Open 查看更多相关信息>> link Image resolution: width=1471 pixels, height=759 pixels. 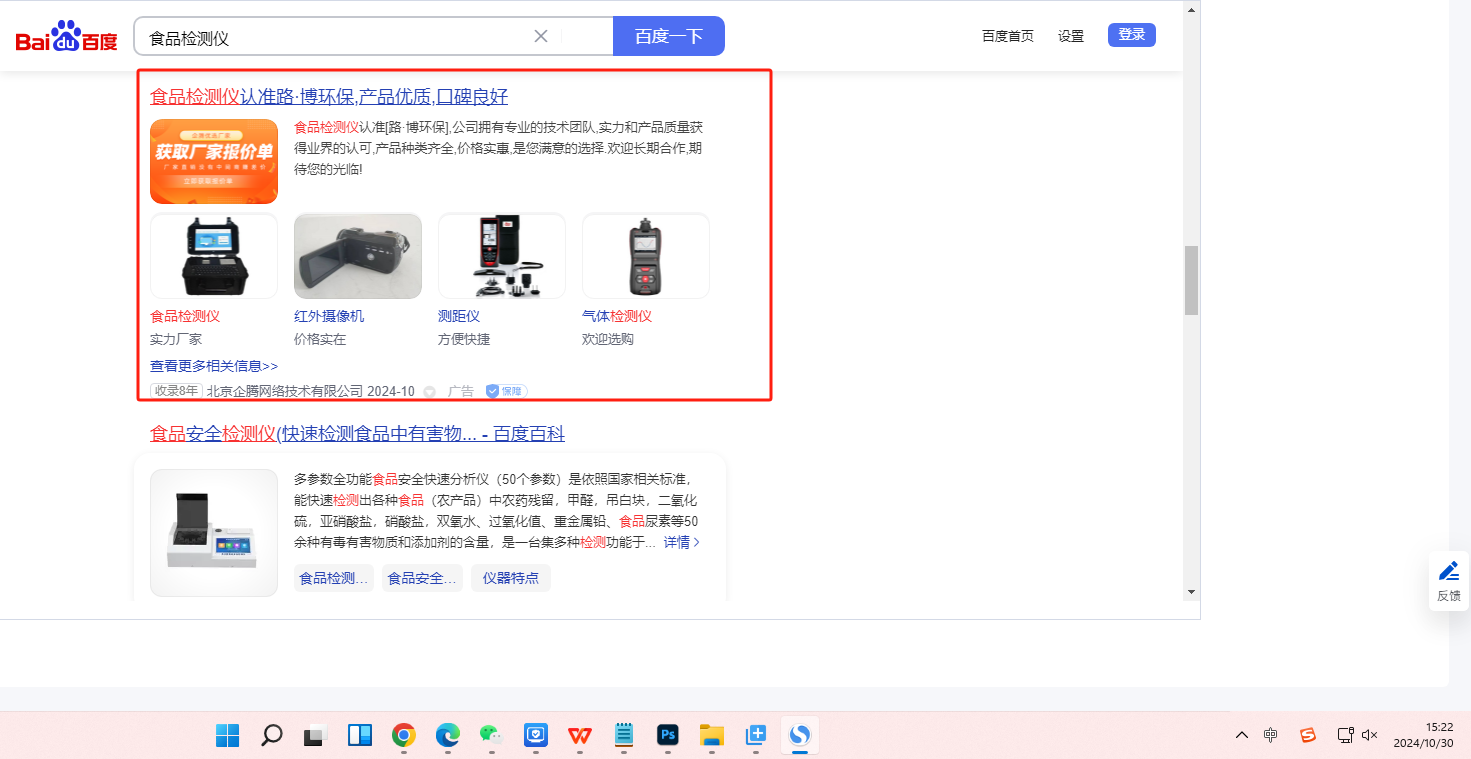214,366
